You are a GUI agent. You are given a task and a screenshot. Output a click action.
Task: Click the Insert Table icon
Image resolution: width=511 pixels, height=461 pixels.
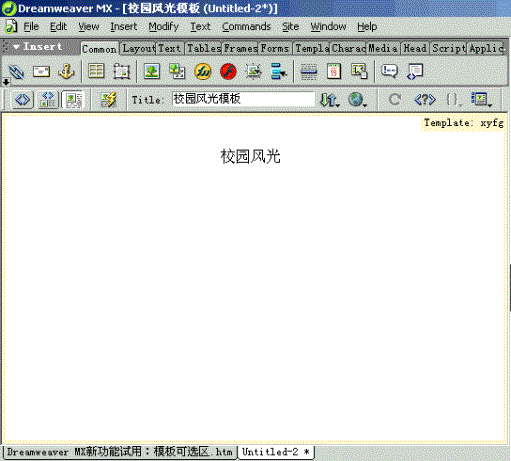click(x=96, y=71)
